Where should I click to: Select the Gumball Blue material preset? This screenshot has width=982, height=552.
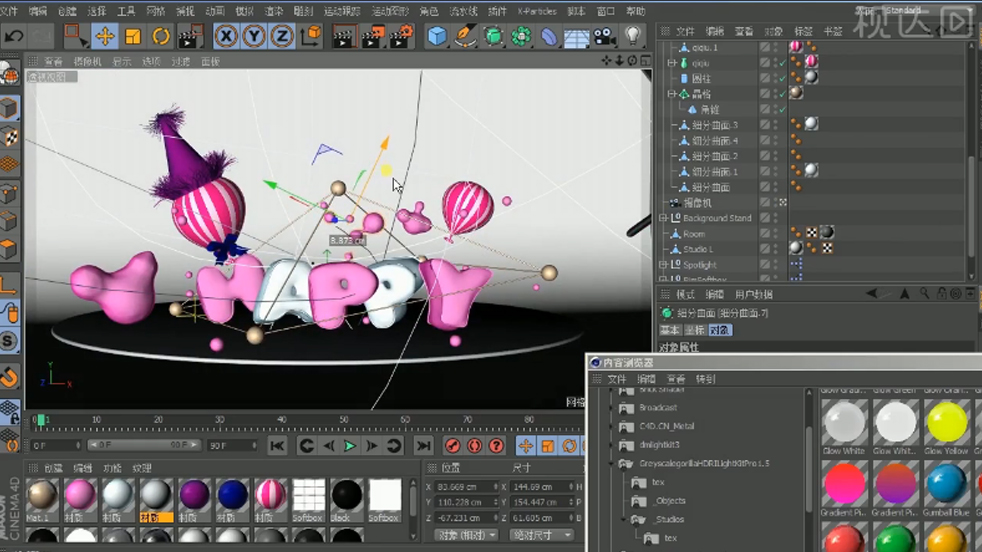pyautogui.click(x=946, y=484)
